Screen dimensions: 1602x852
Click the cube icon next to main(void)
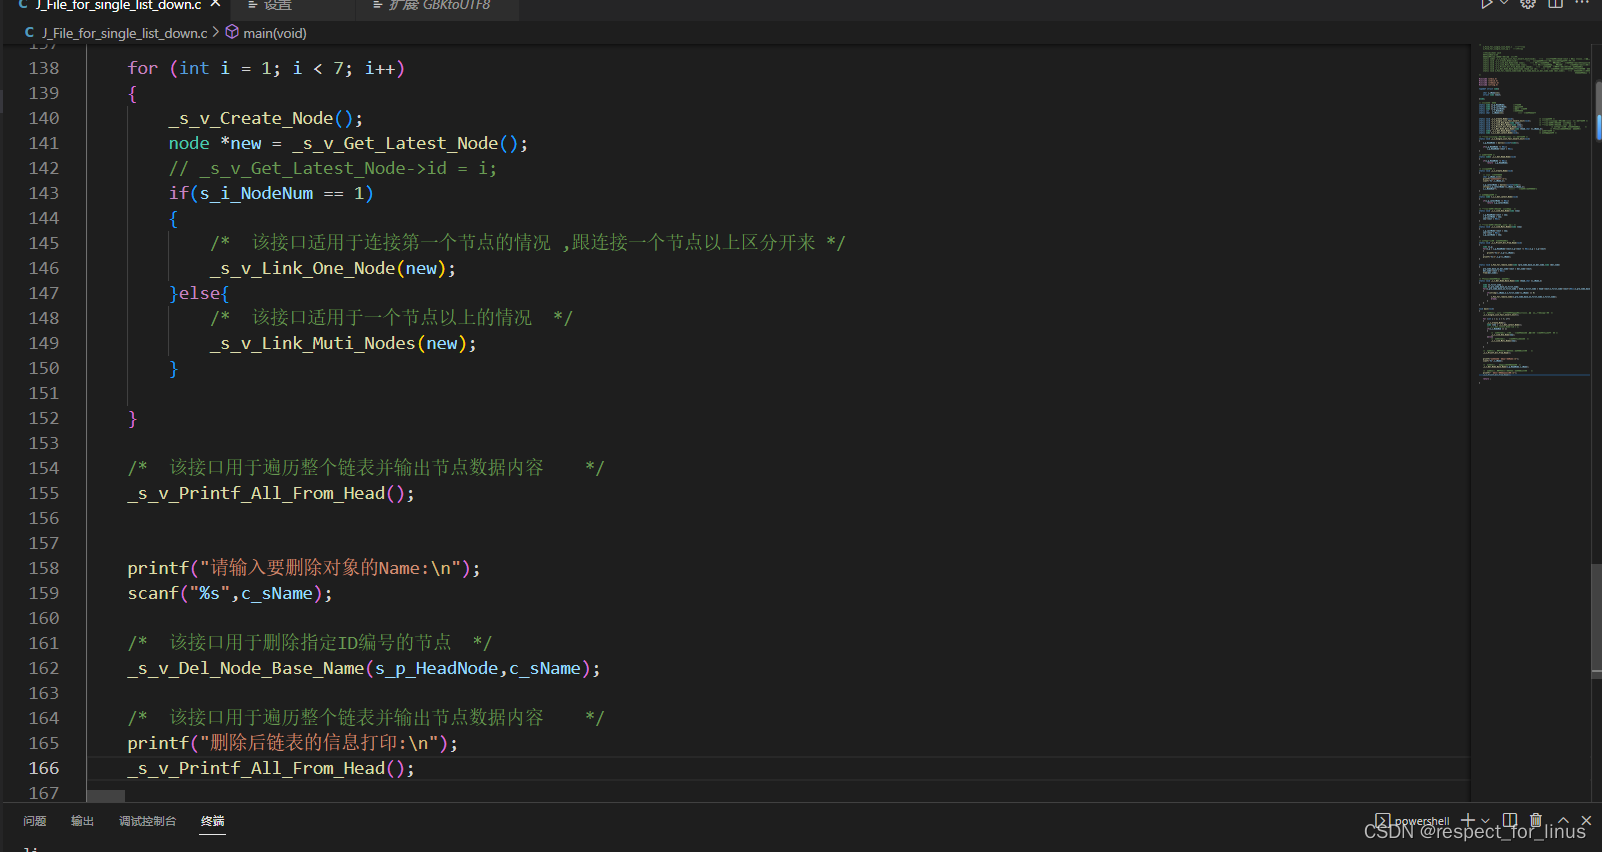coord(232,32)
